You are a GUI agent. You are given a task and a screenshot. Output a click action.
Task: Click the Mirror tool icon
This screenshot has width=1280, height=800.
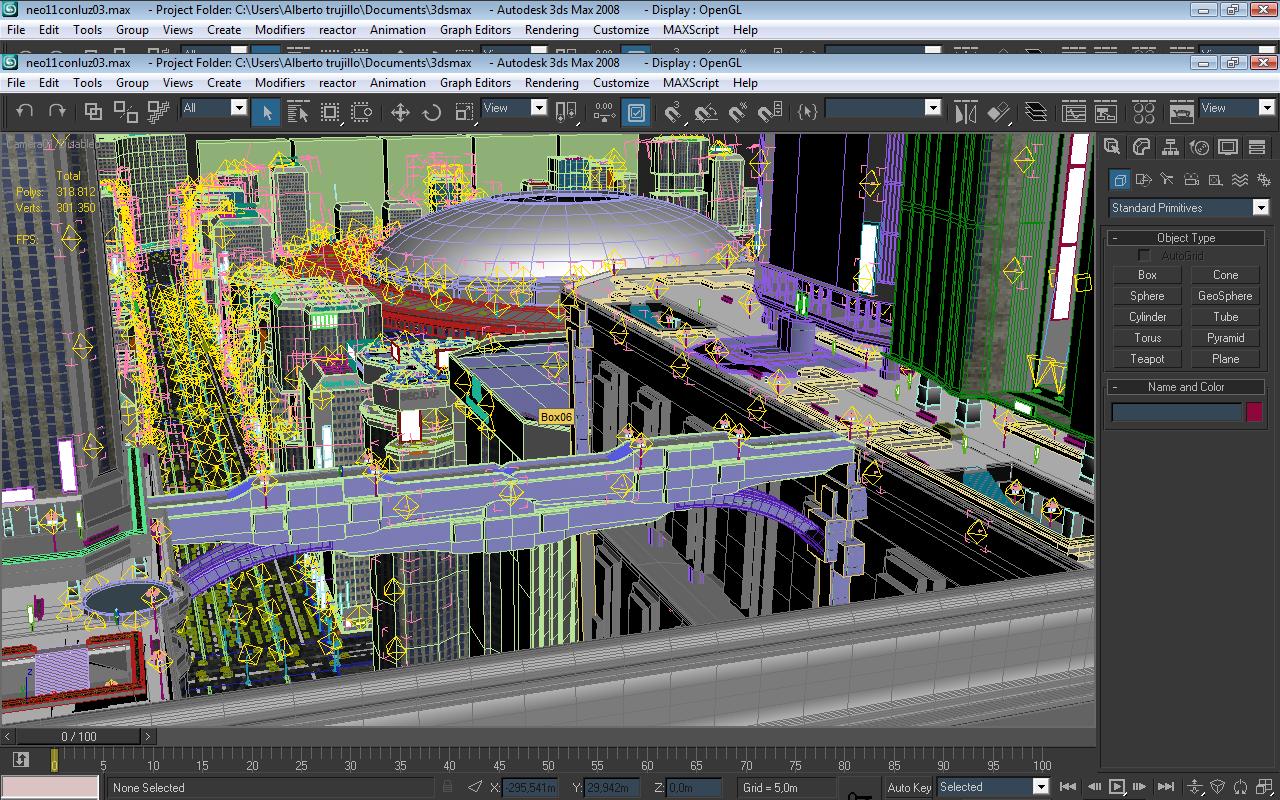(x=966, y=112)
